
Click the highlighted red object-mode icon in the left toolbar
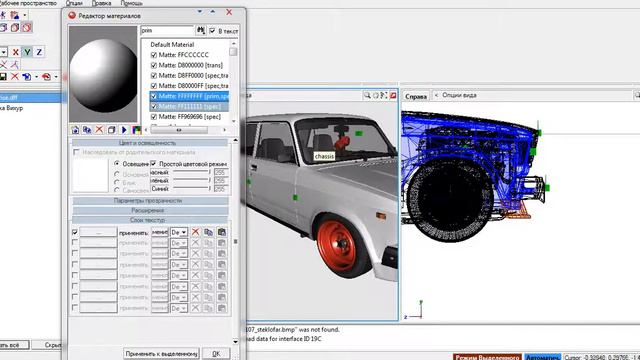click(x=27, y=27)
